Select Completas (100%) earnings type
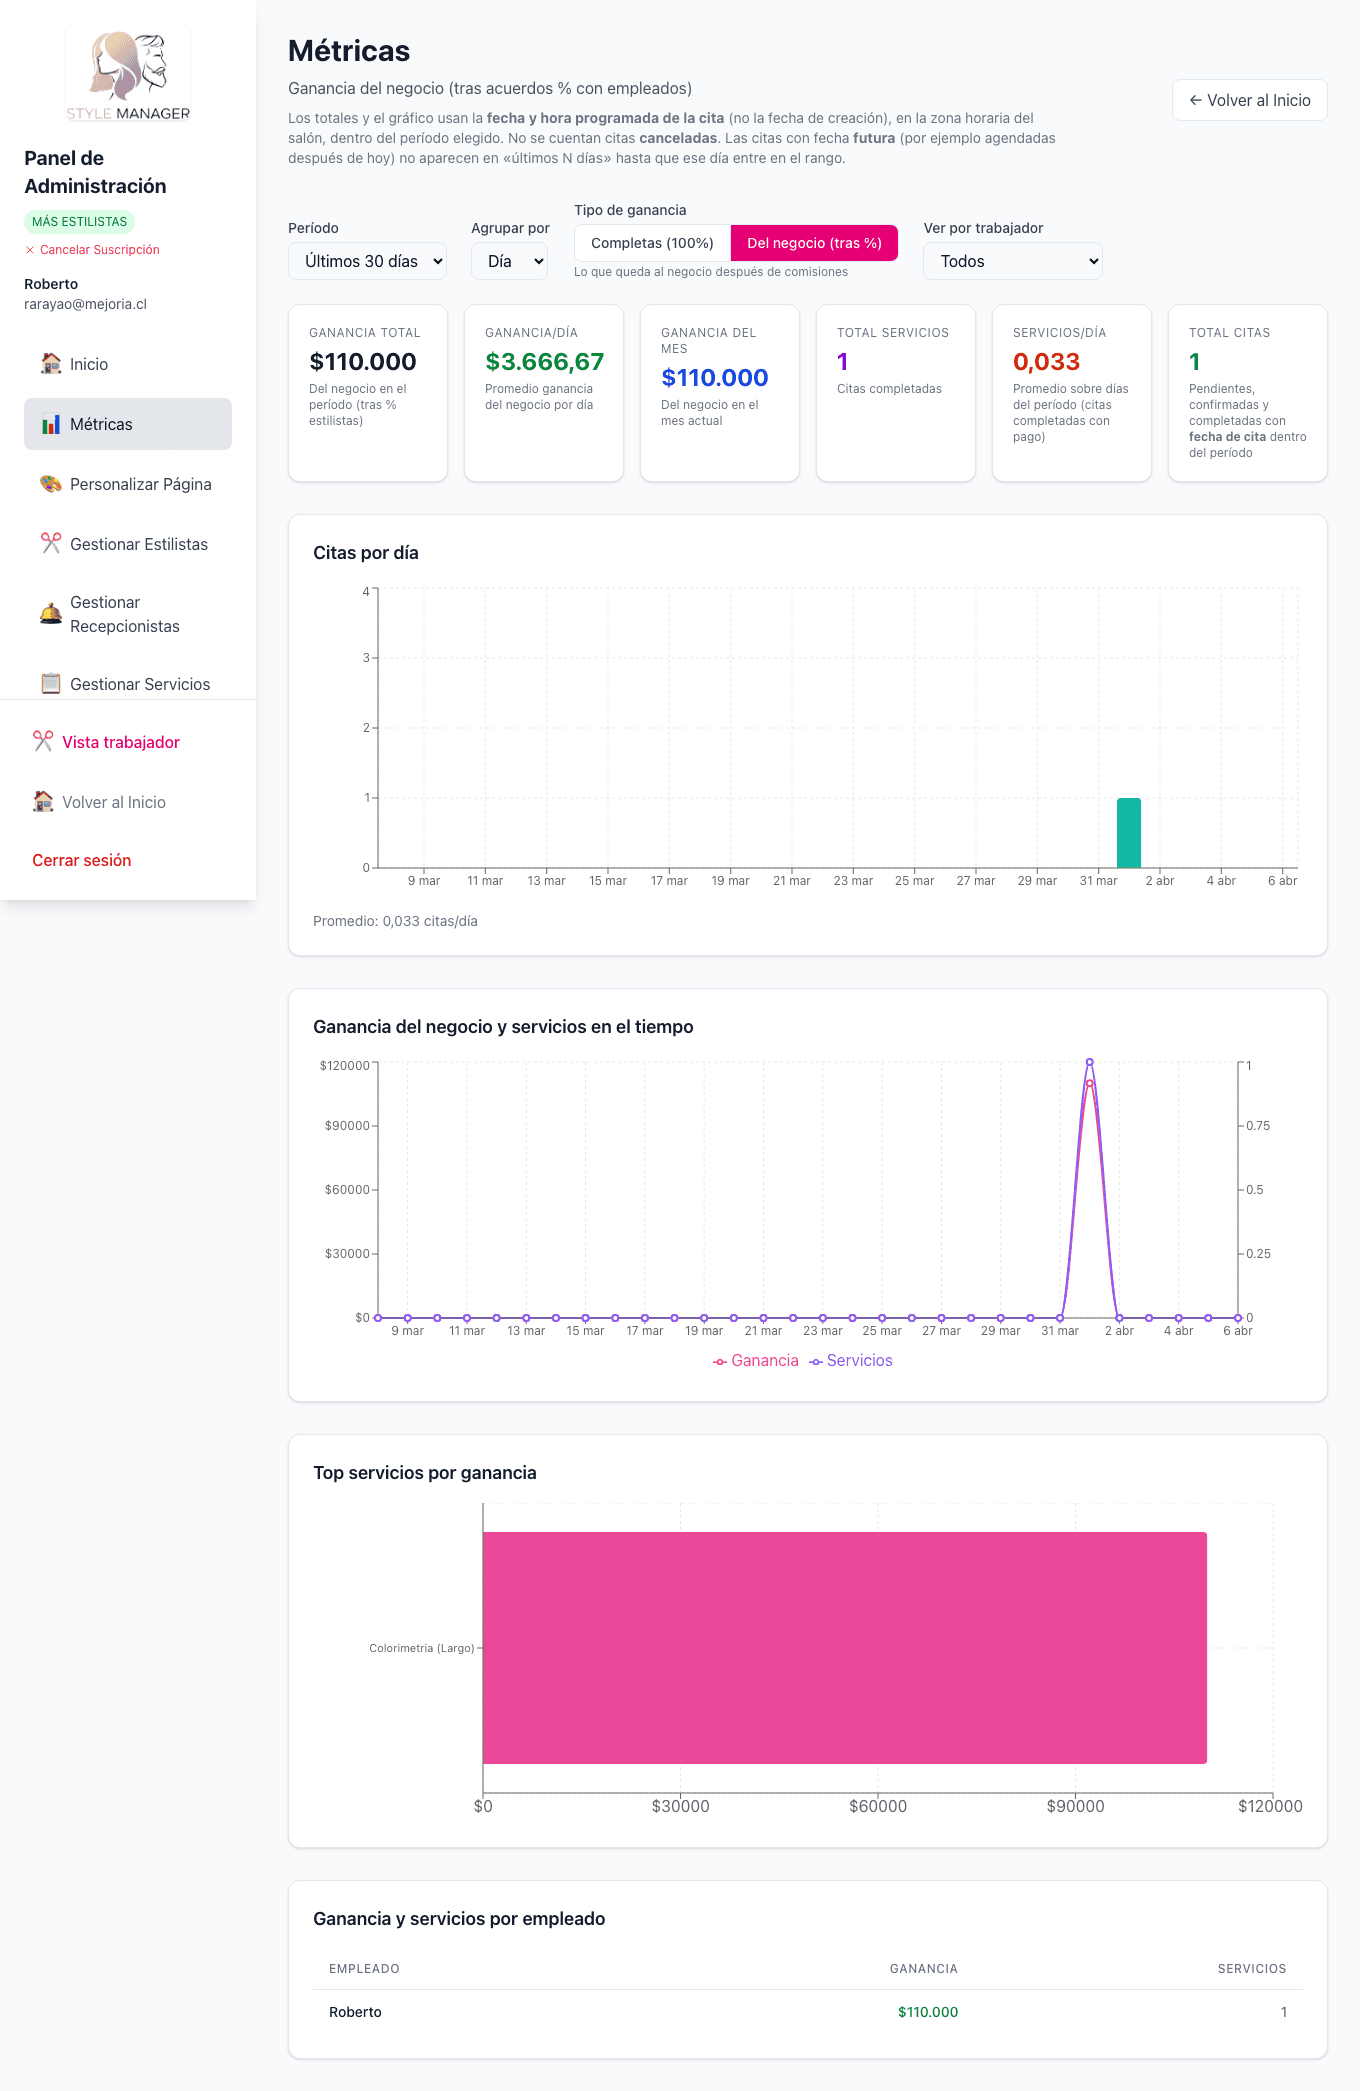 click(652, 243)
